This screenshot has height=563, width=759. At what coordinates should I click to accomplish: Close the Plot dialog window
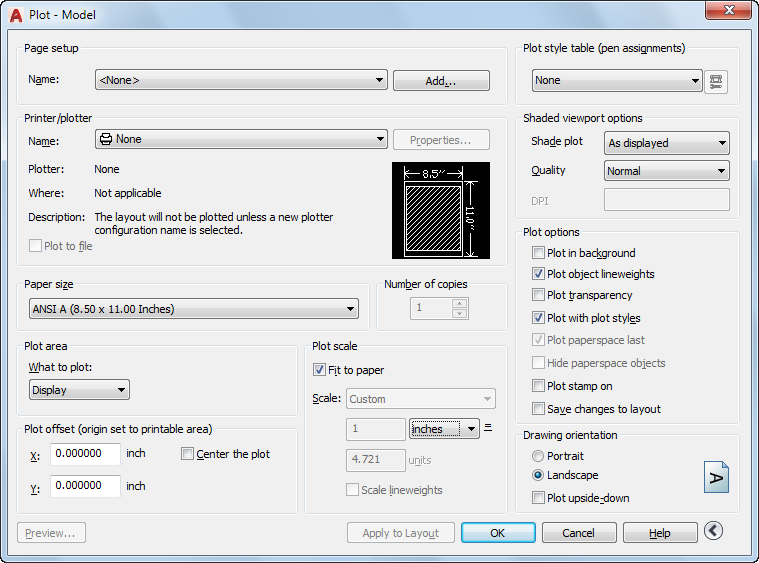(728, 13)
